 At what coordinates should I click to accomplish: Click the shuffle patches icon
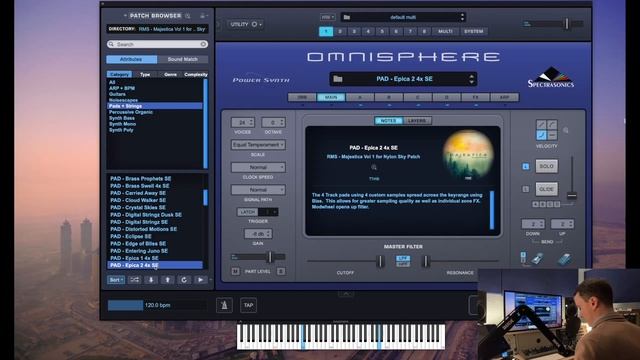tap(135, 280)
